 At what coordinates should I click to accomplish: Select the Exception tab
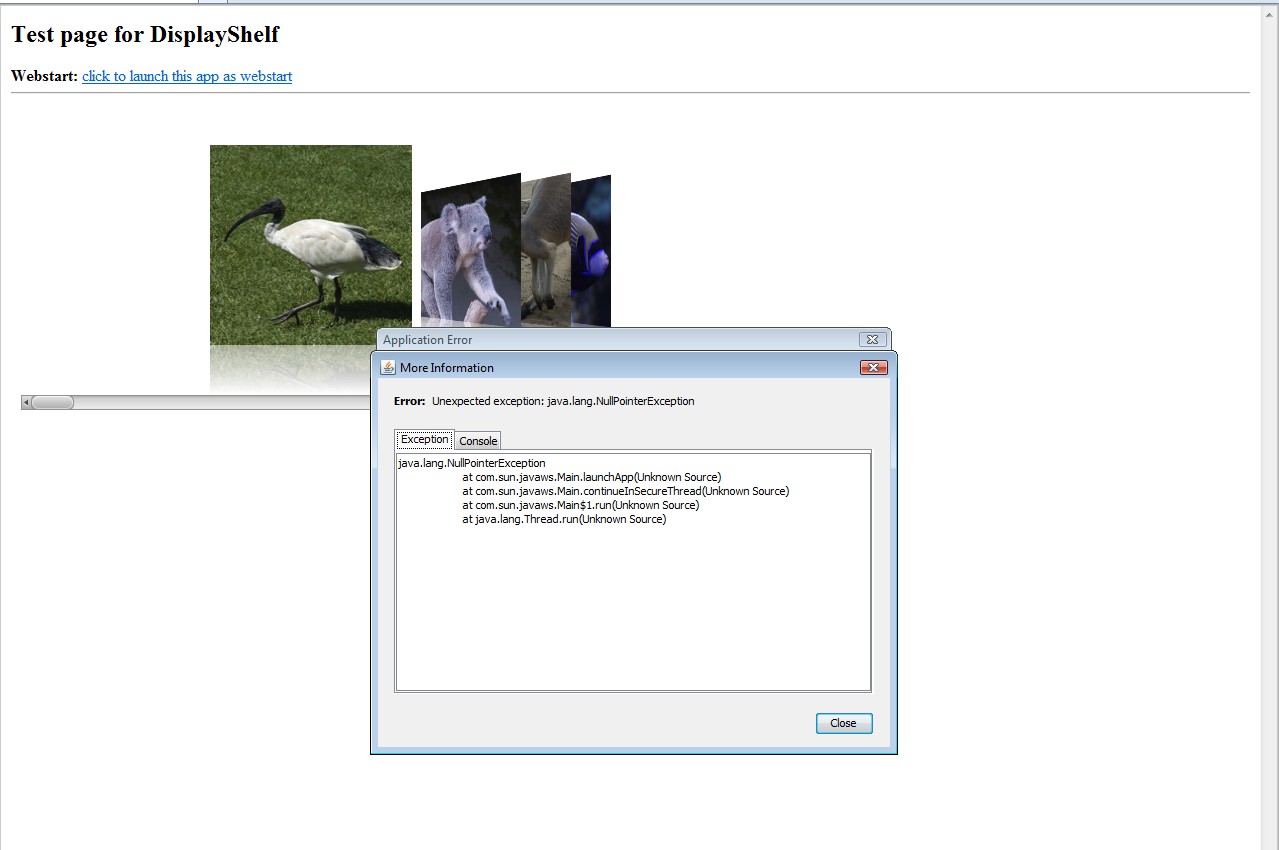pyautogui.click(x=424, y=440)
